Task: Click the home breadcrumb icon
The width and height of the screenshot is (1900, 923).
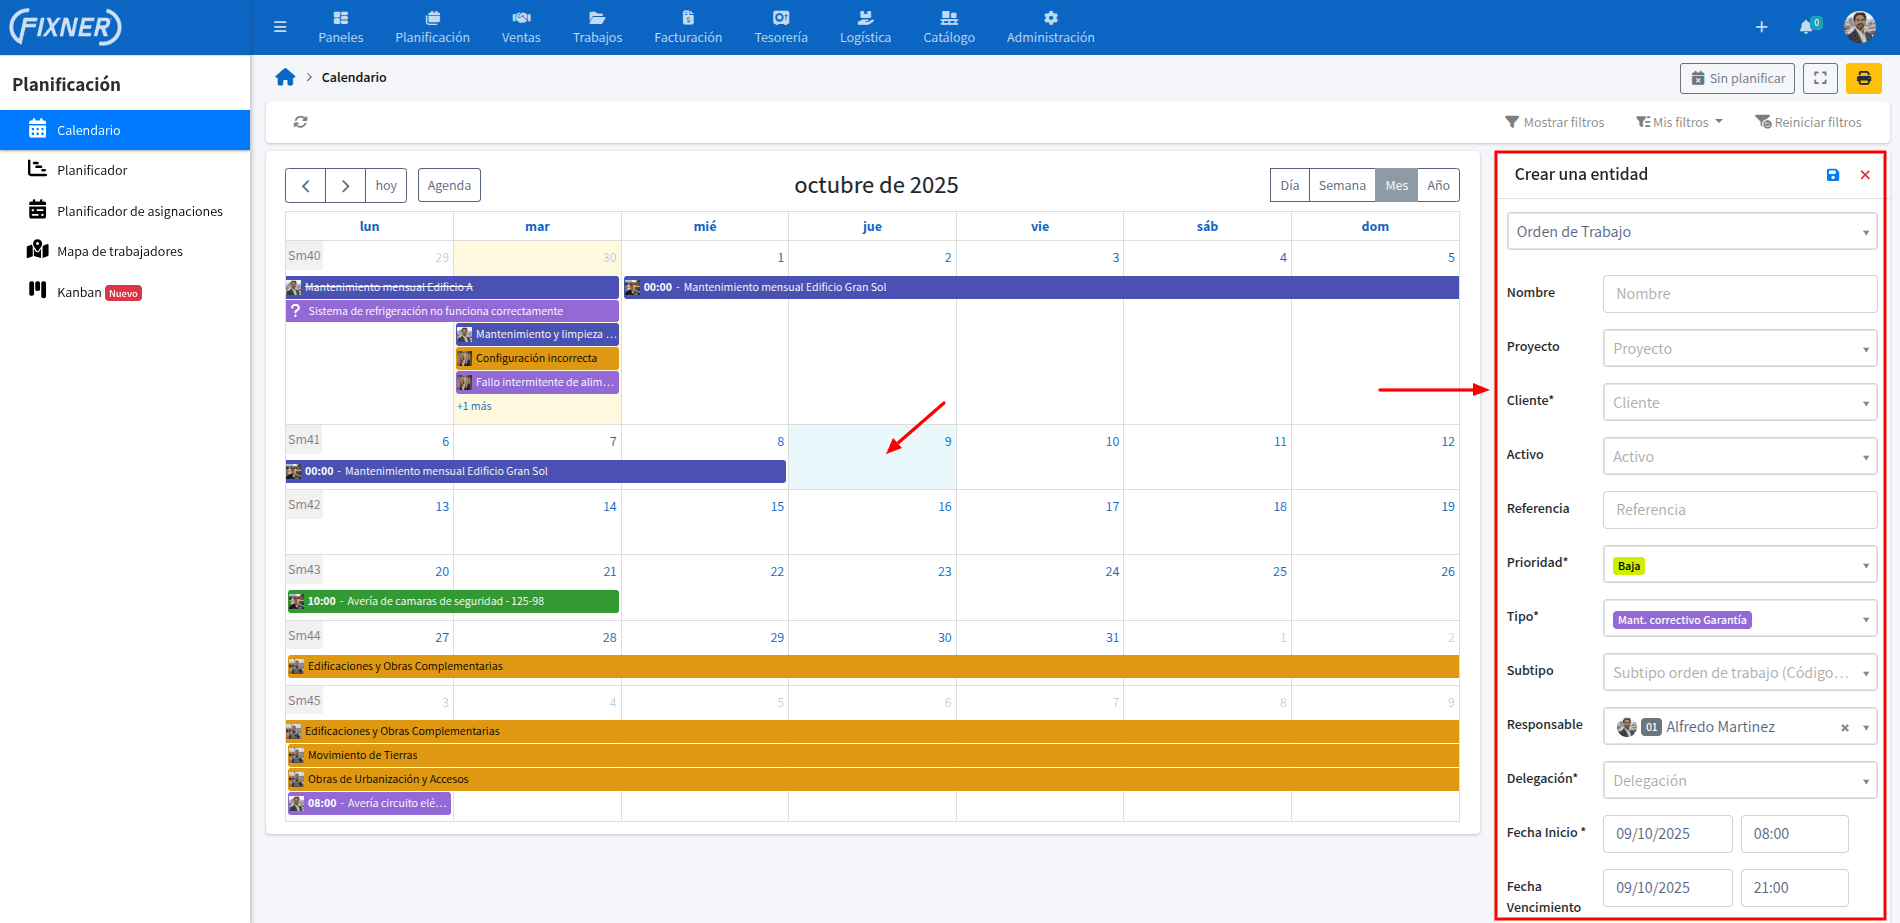Action: pos(285,77)
